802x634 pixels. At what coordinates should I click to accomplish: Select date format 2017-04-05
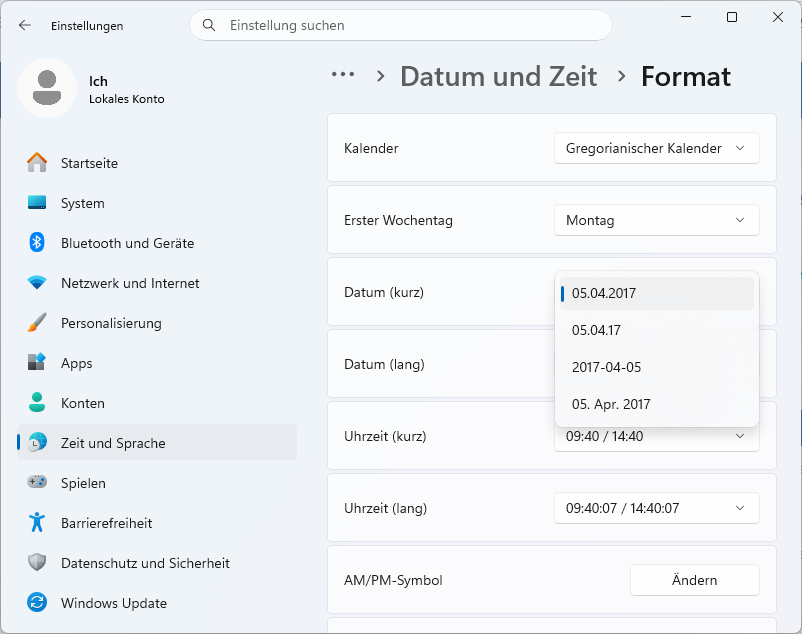pyautogui.click(x=657, y=367)
